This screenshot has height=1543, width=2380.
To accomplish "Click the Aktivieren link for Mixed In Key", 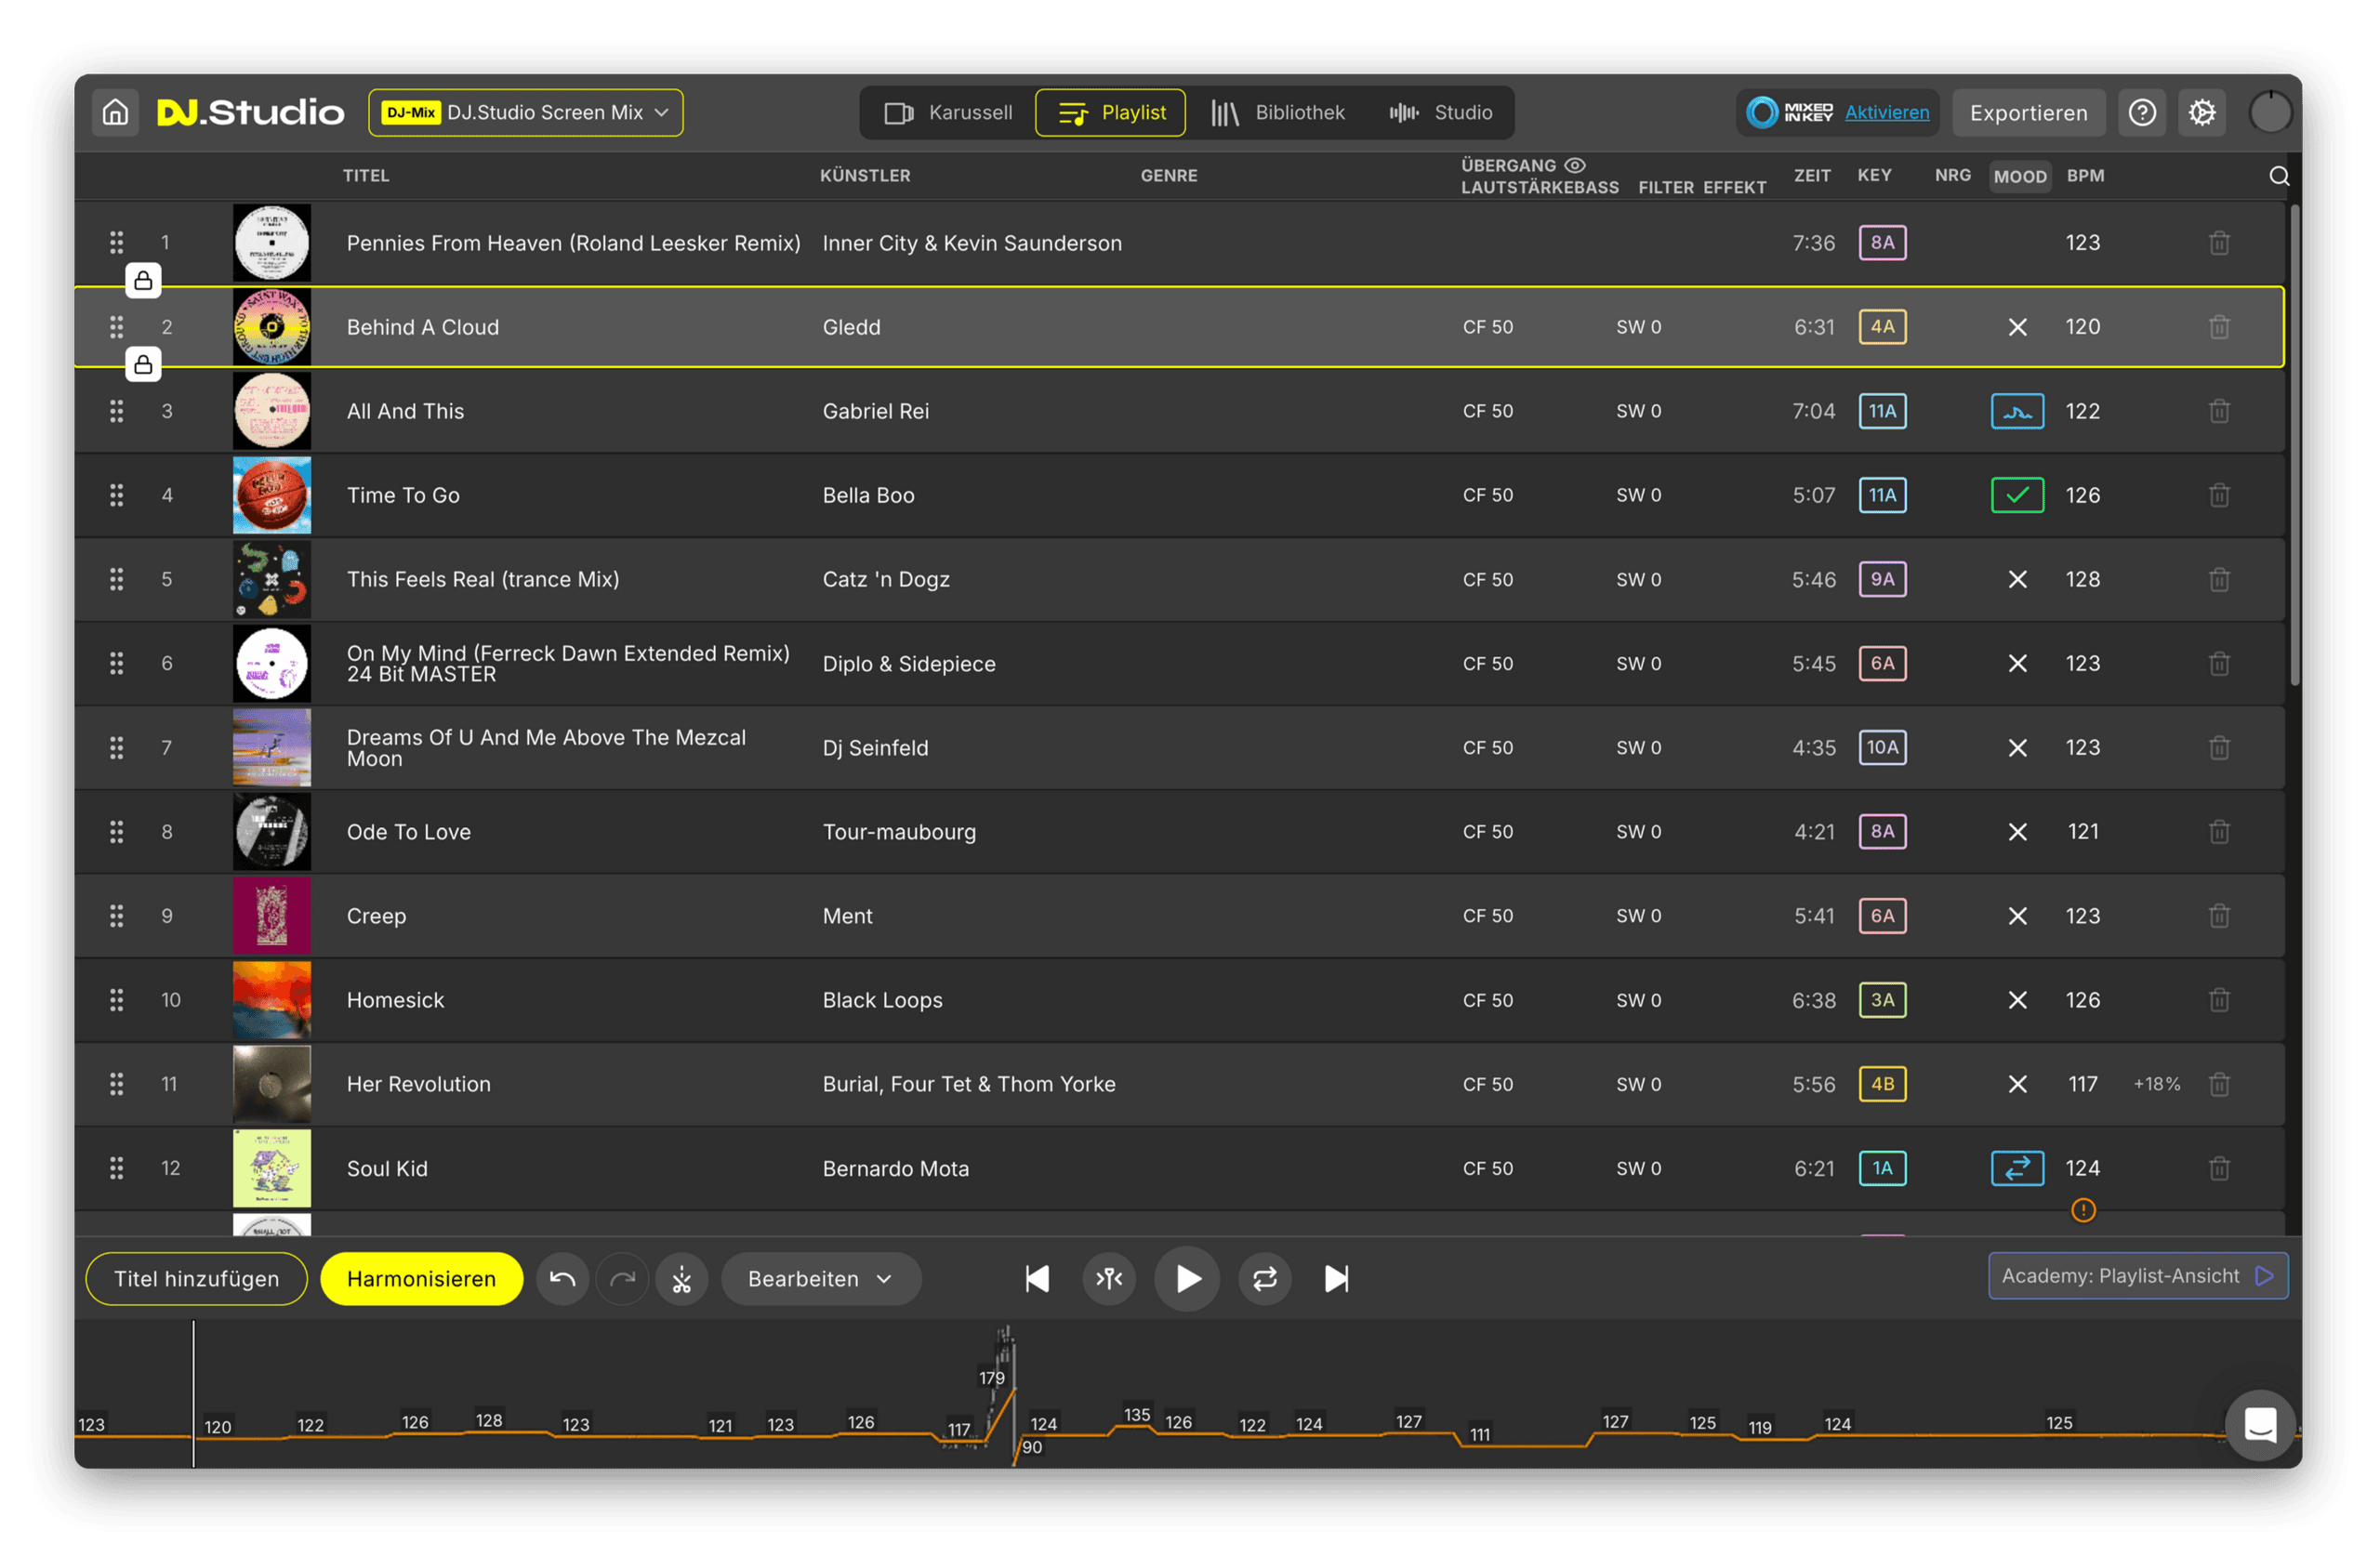I will pyautogui.click(x=1887, y=112).
